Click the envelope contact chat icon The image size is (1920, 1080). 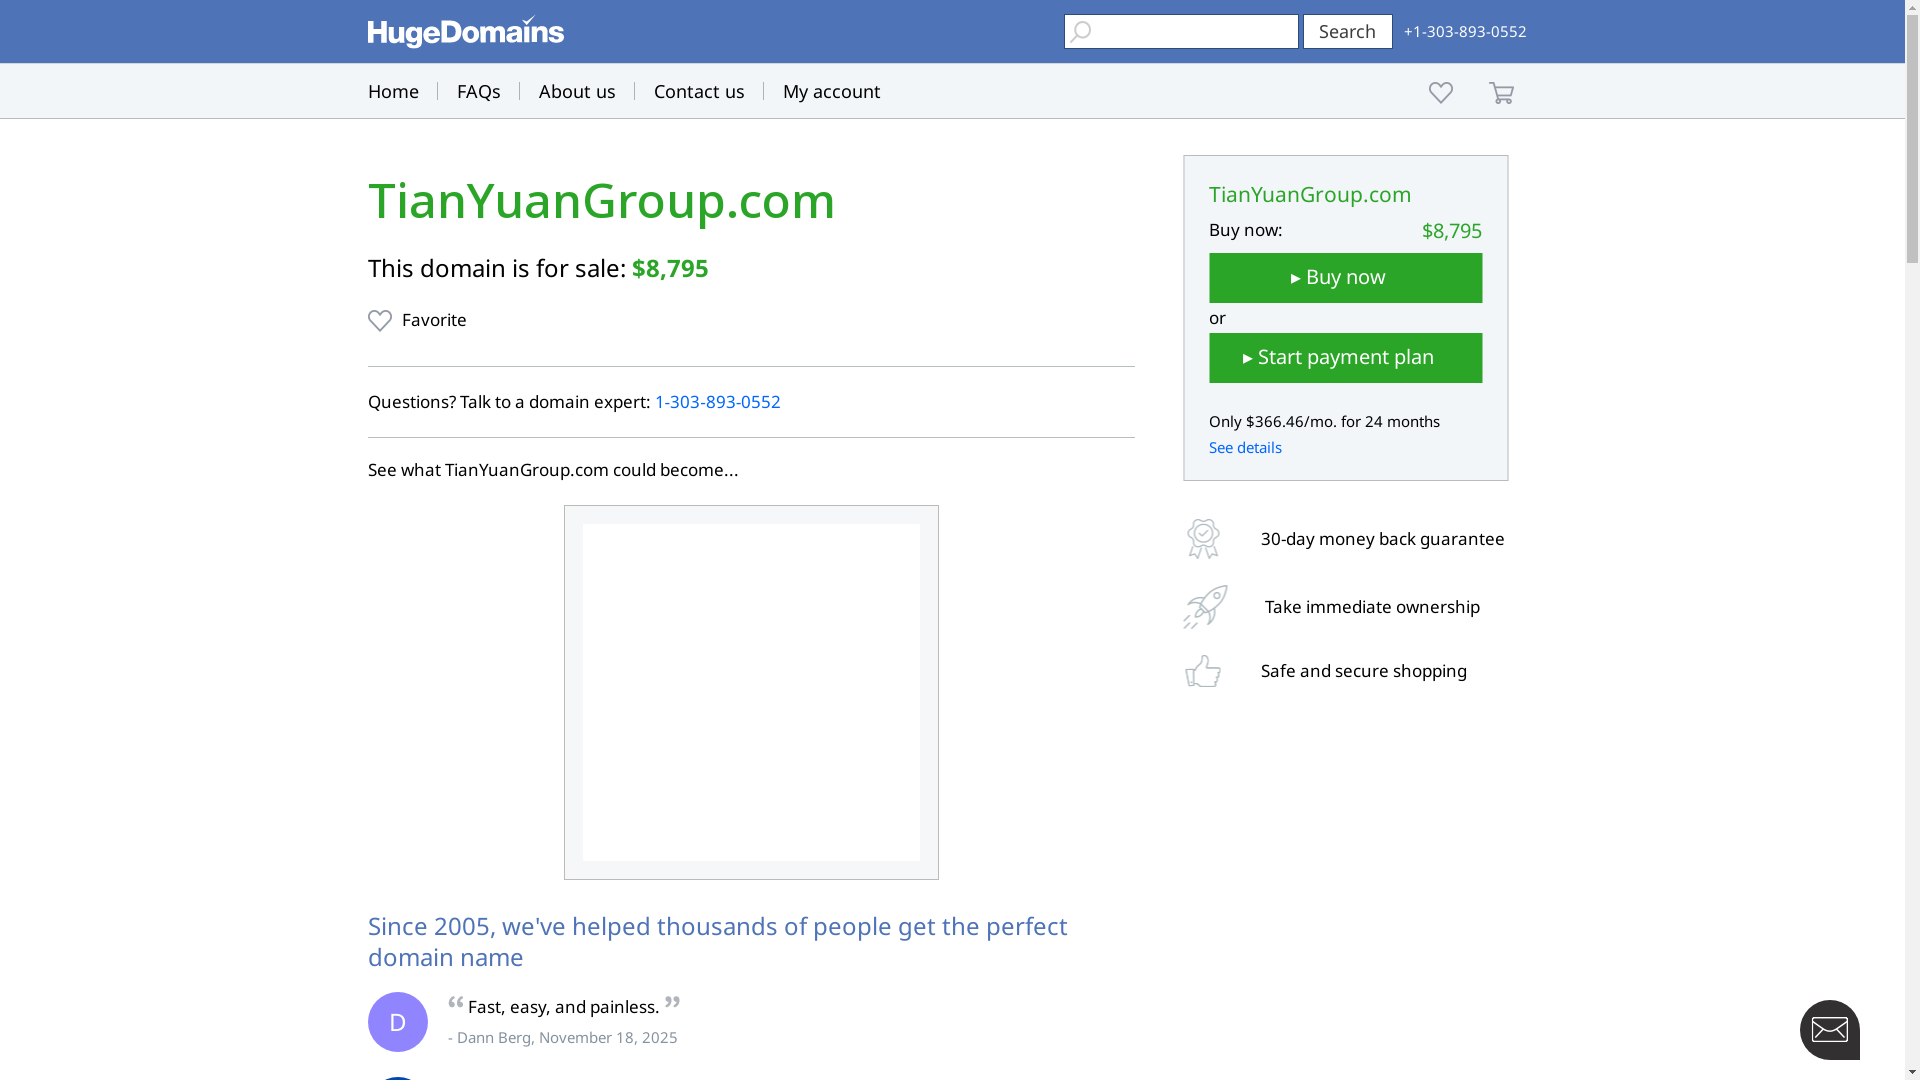[1829, 1029]
